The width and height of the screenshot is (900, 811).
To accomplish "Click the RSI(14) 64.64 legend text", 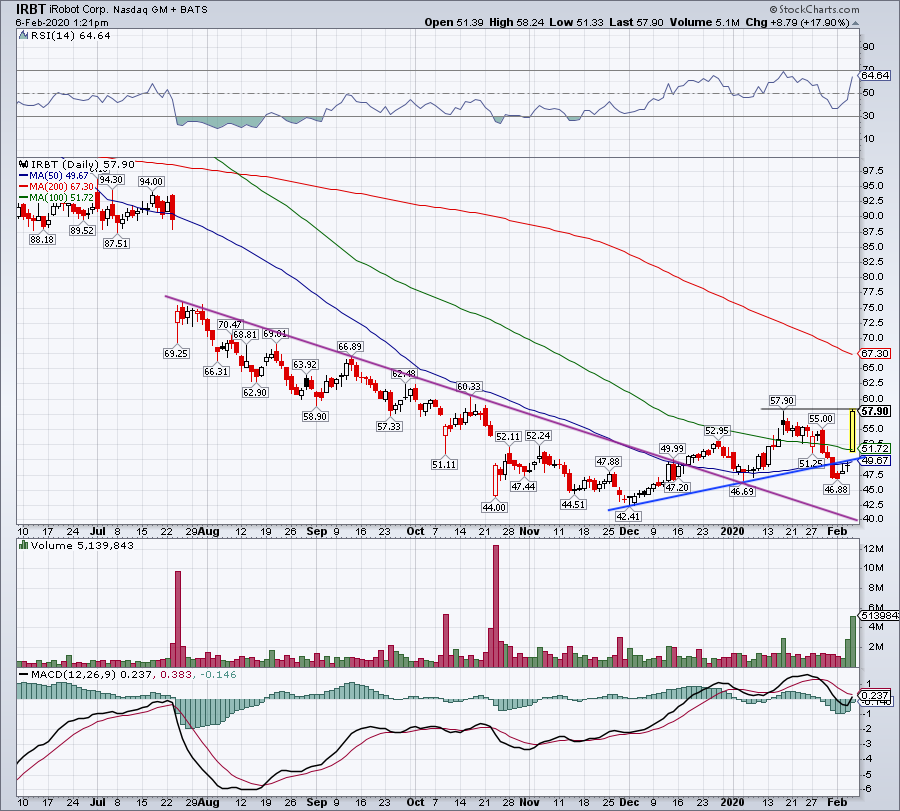I will 70,36.
